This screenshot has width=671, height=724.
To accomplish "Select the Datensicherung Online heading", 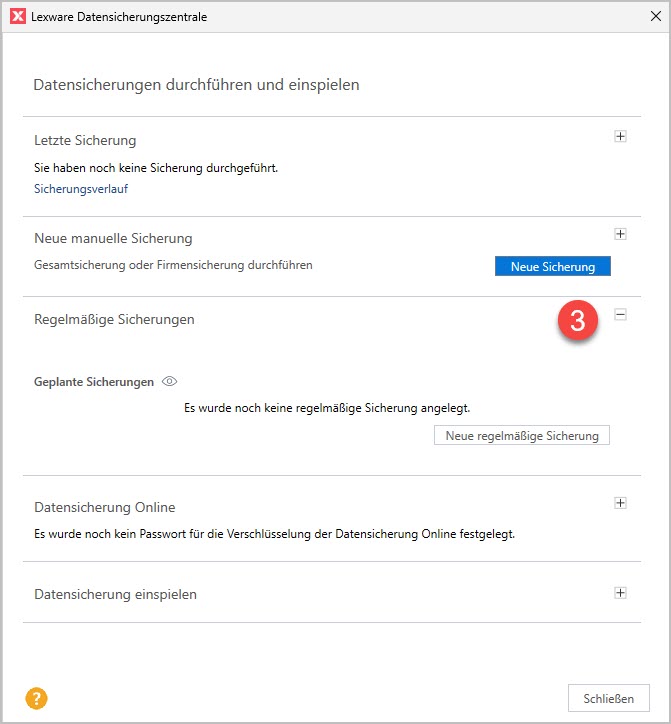I will pyautogui.click(x=104, y=507).
